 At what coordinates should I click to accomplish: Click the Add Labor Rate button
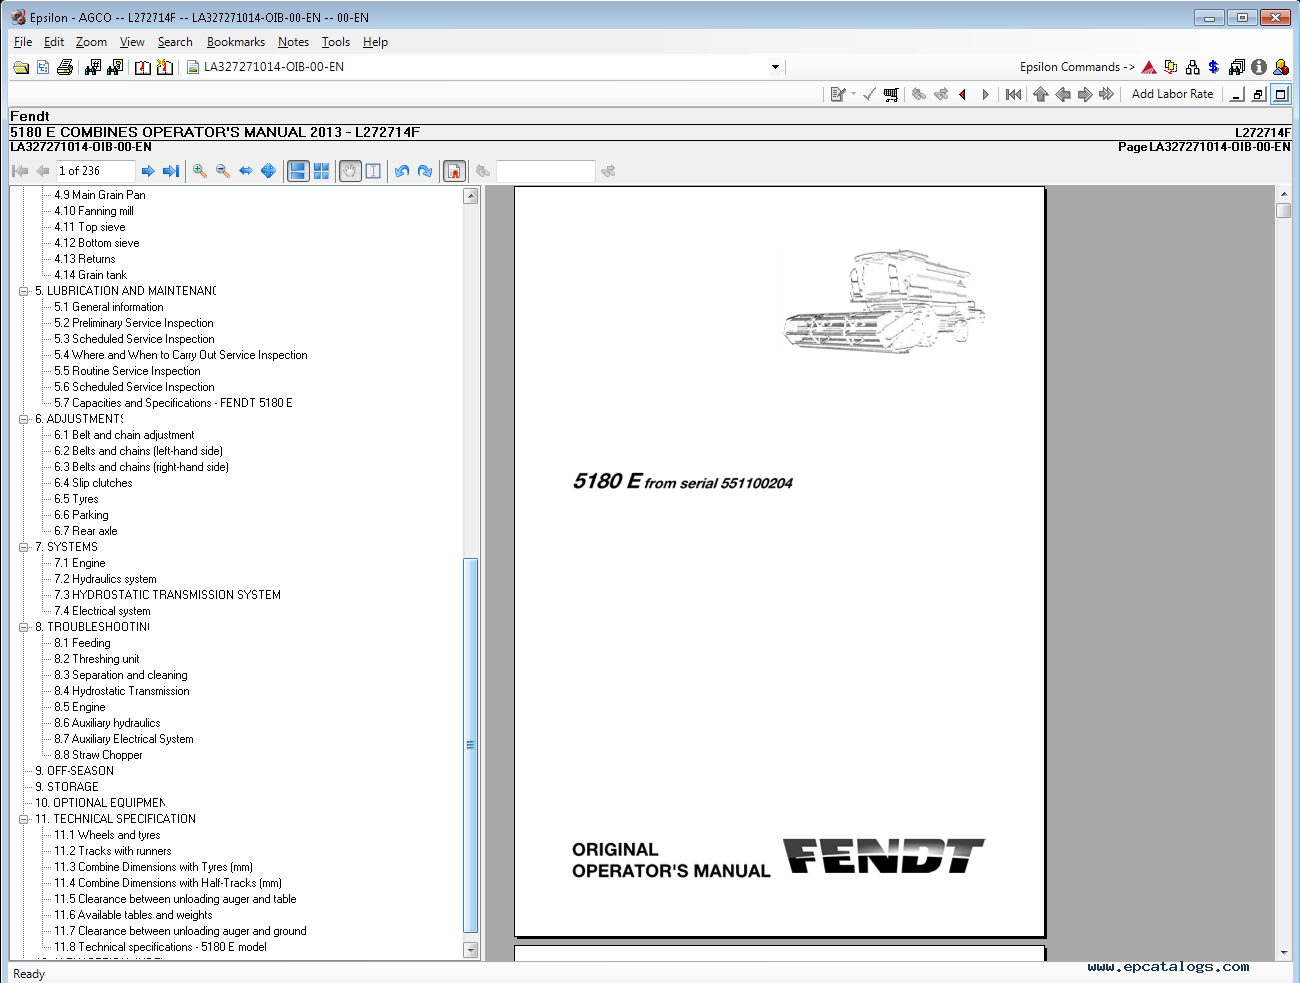(1172, 94)
